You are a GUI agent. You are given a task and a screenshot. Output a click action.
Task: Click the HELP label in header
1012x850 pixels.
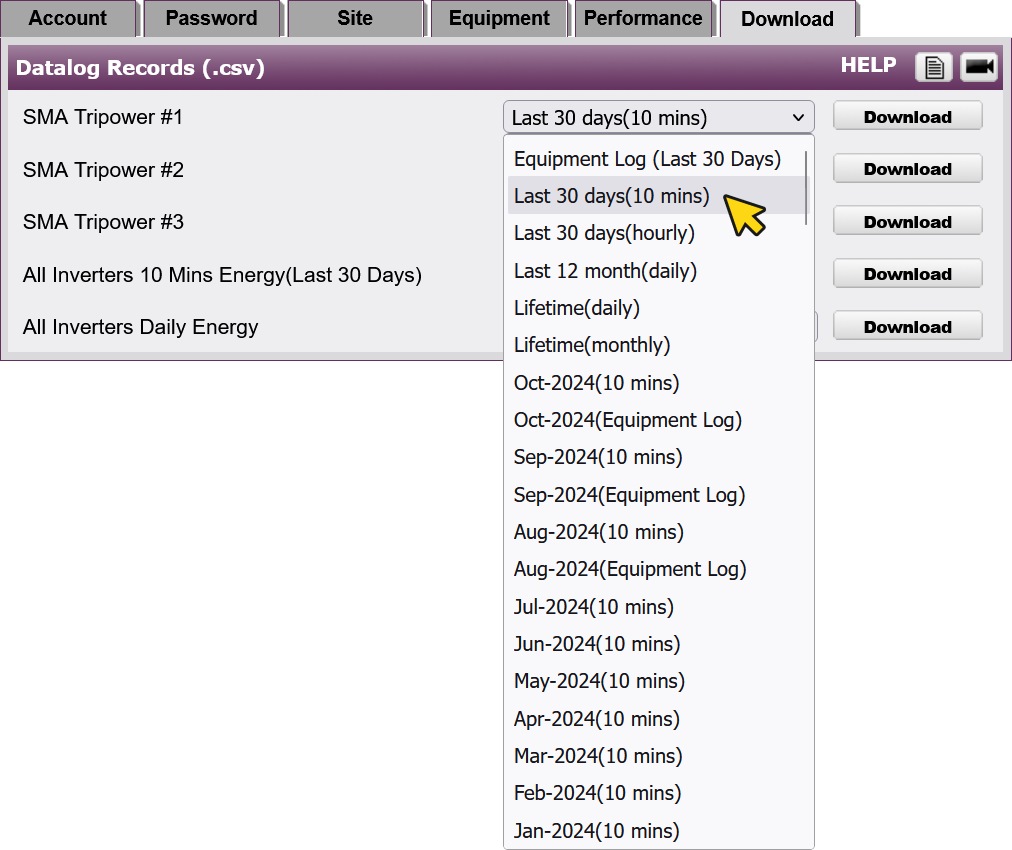(x=868, y=65)
